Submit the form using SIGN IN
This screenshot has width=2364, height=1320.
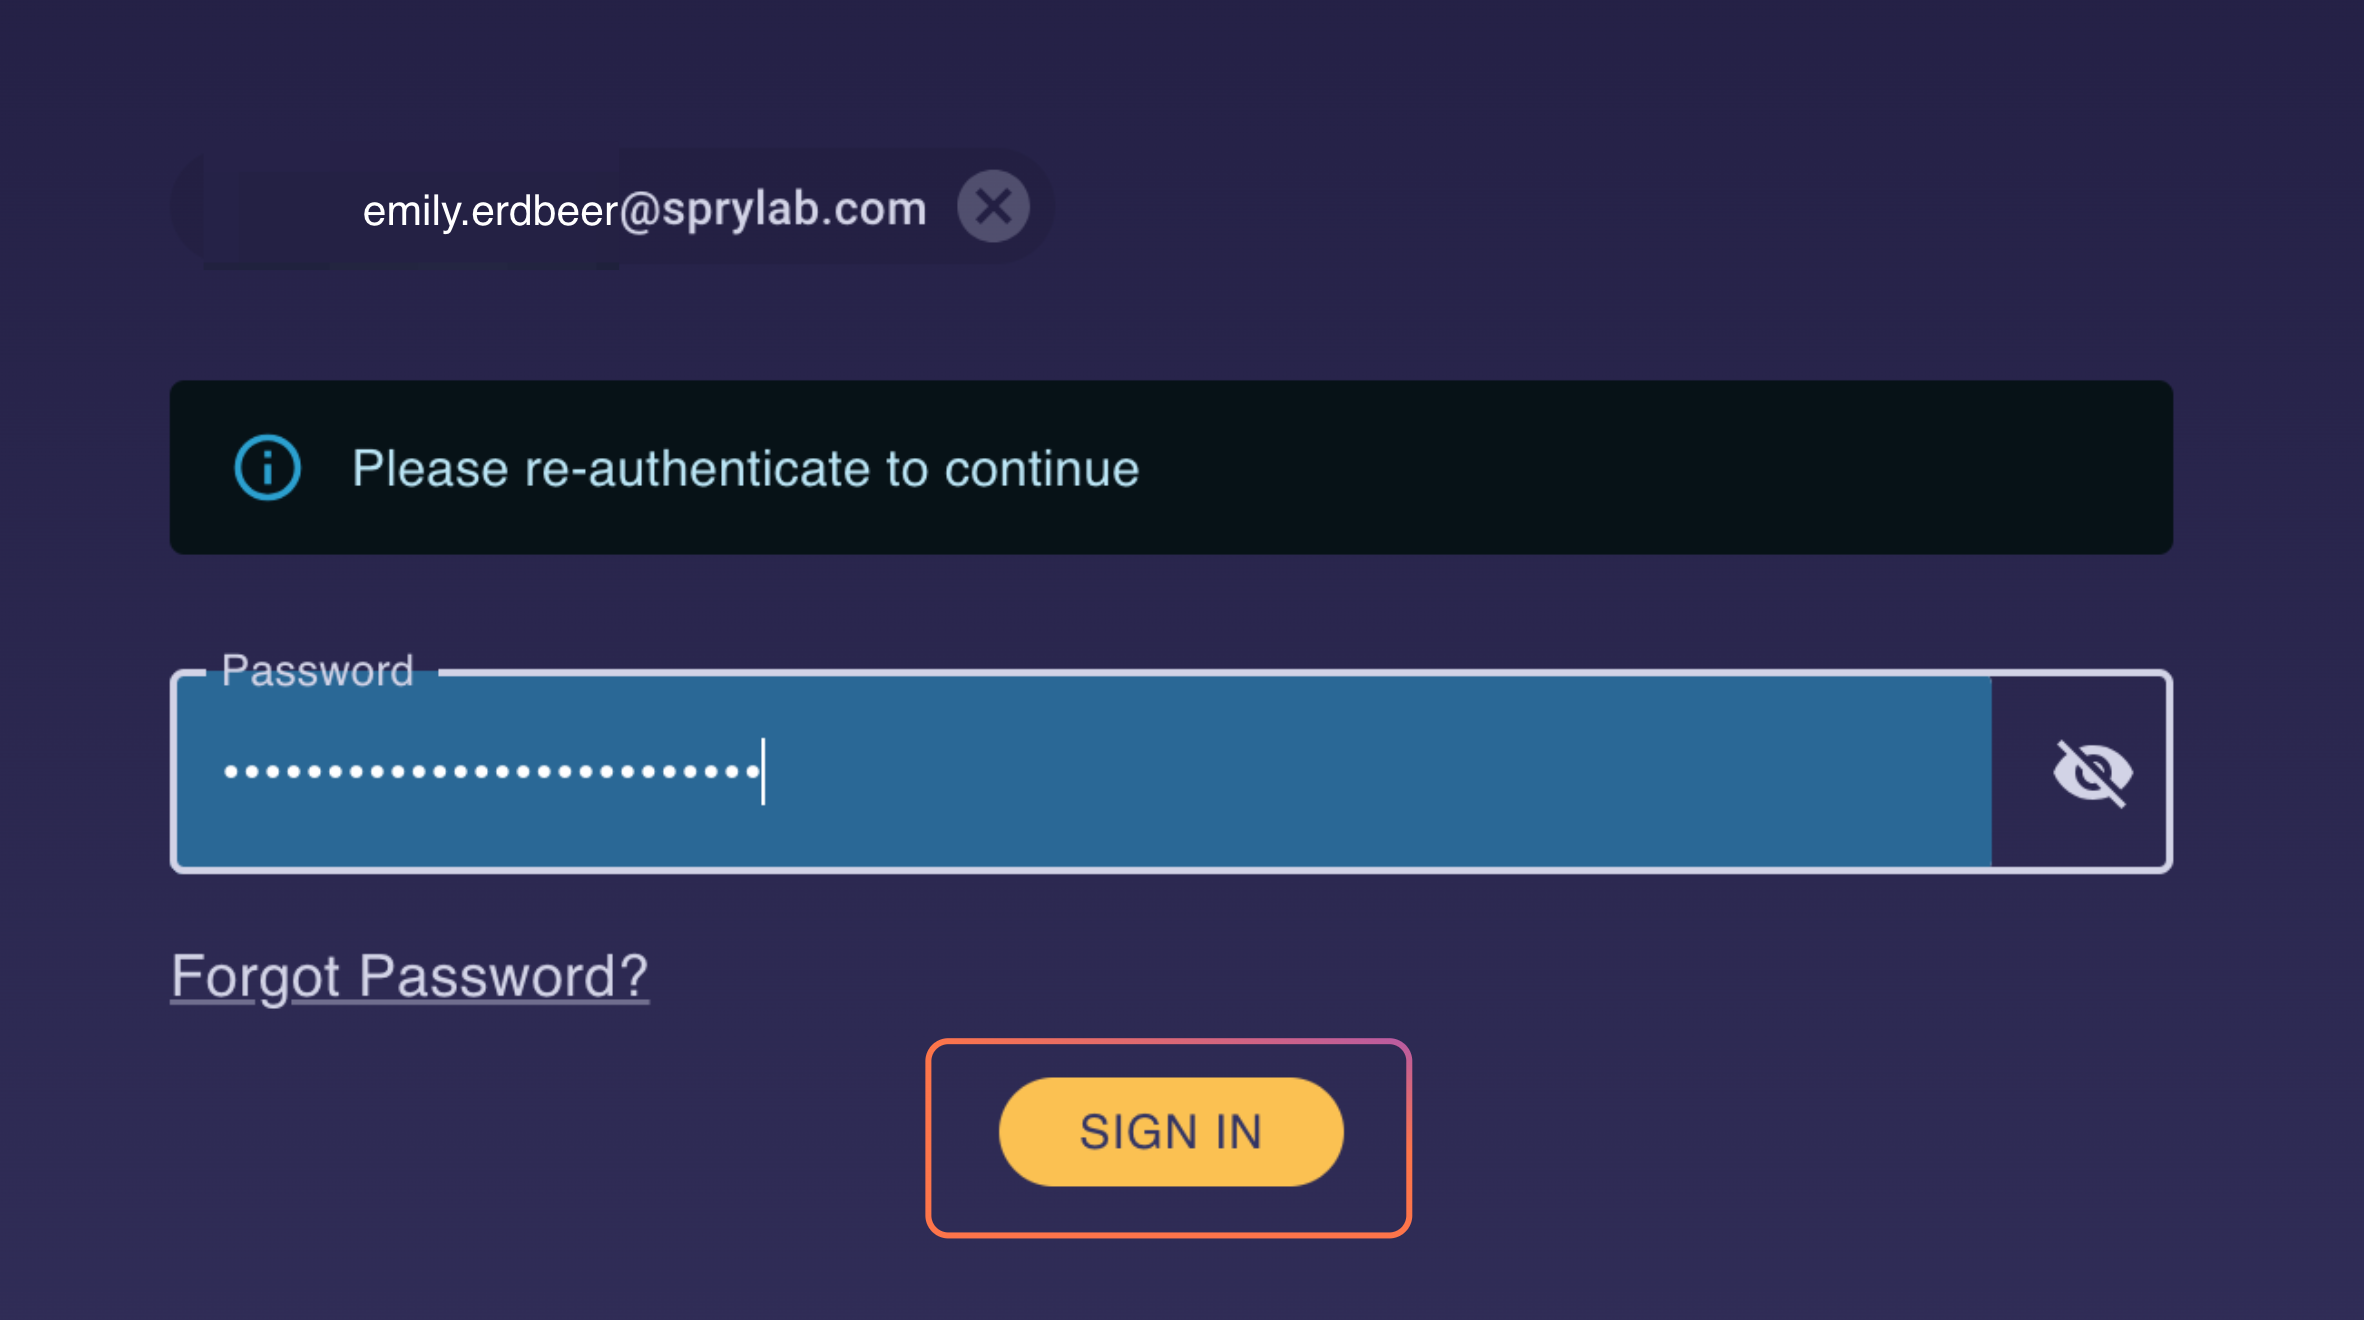[x=1170, y=1132]
